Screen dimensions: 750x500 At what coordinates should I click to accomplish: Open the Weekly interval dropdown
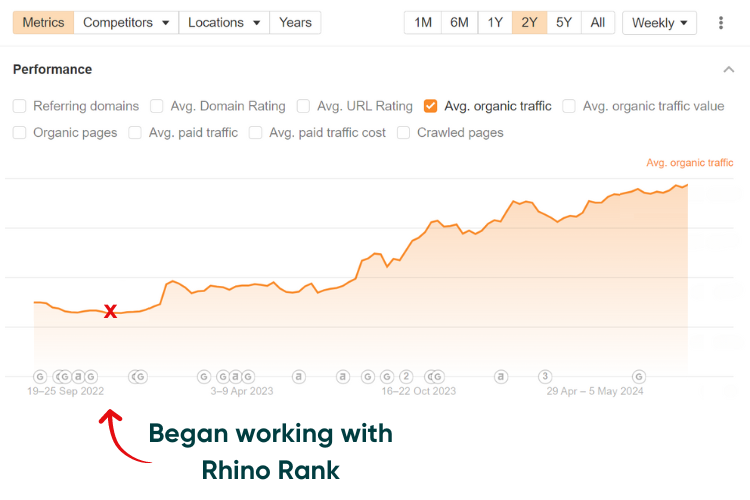click(659, 22)
